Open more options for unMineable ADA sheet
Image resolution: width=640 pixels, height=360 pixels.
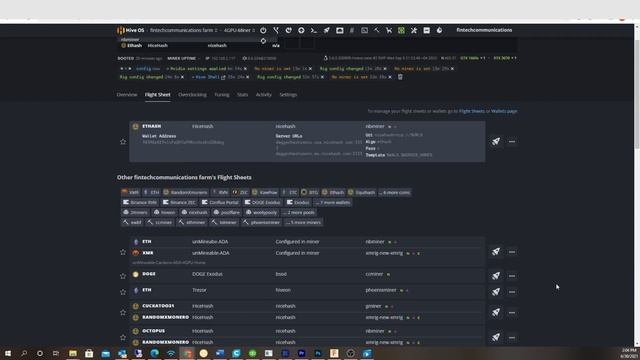(512, 252)
